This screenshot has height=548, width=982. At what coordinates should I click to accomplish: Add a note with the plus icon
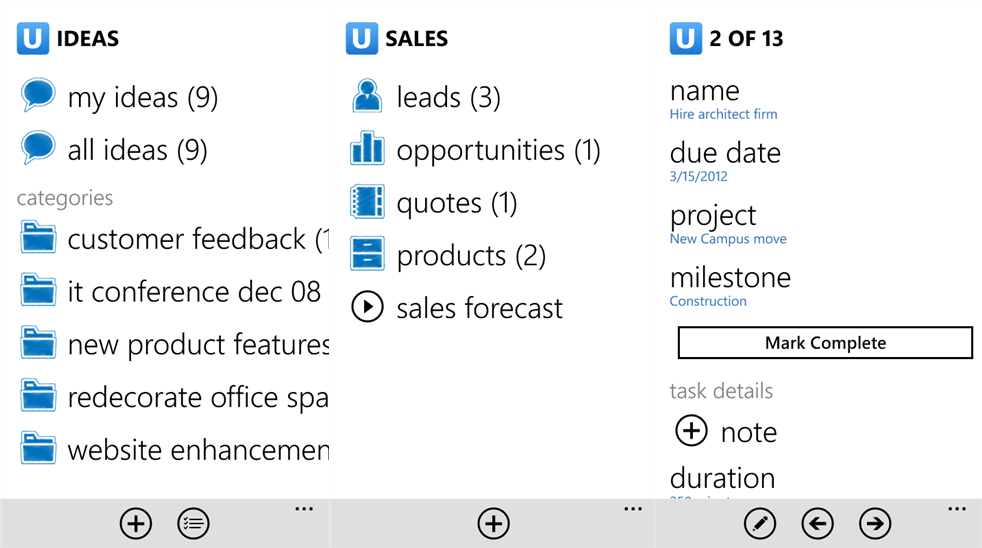coord(691,431)
